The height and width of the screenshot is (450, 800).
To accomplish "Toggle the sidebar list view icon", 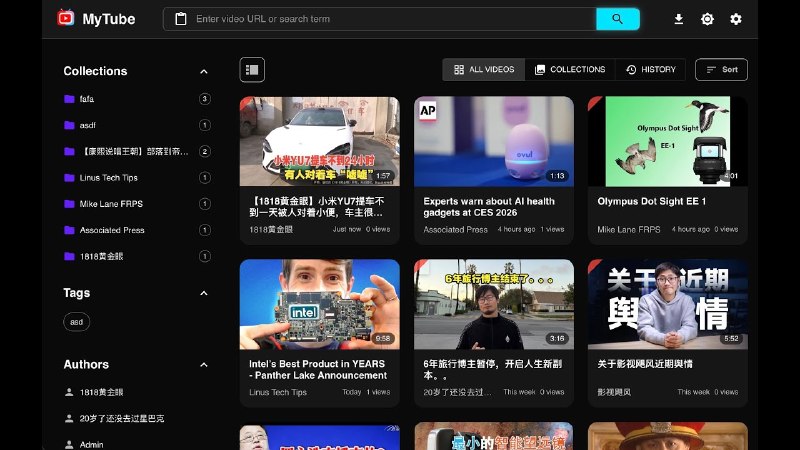I will pyautogui.click(x=252, y=69).
